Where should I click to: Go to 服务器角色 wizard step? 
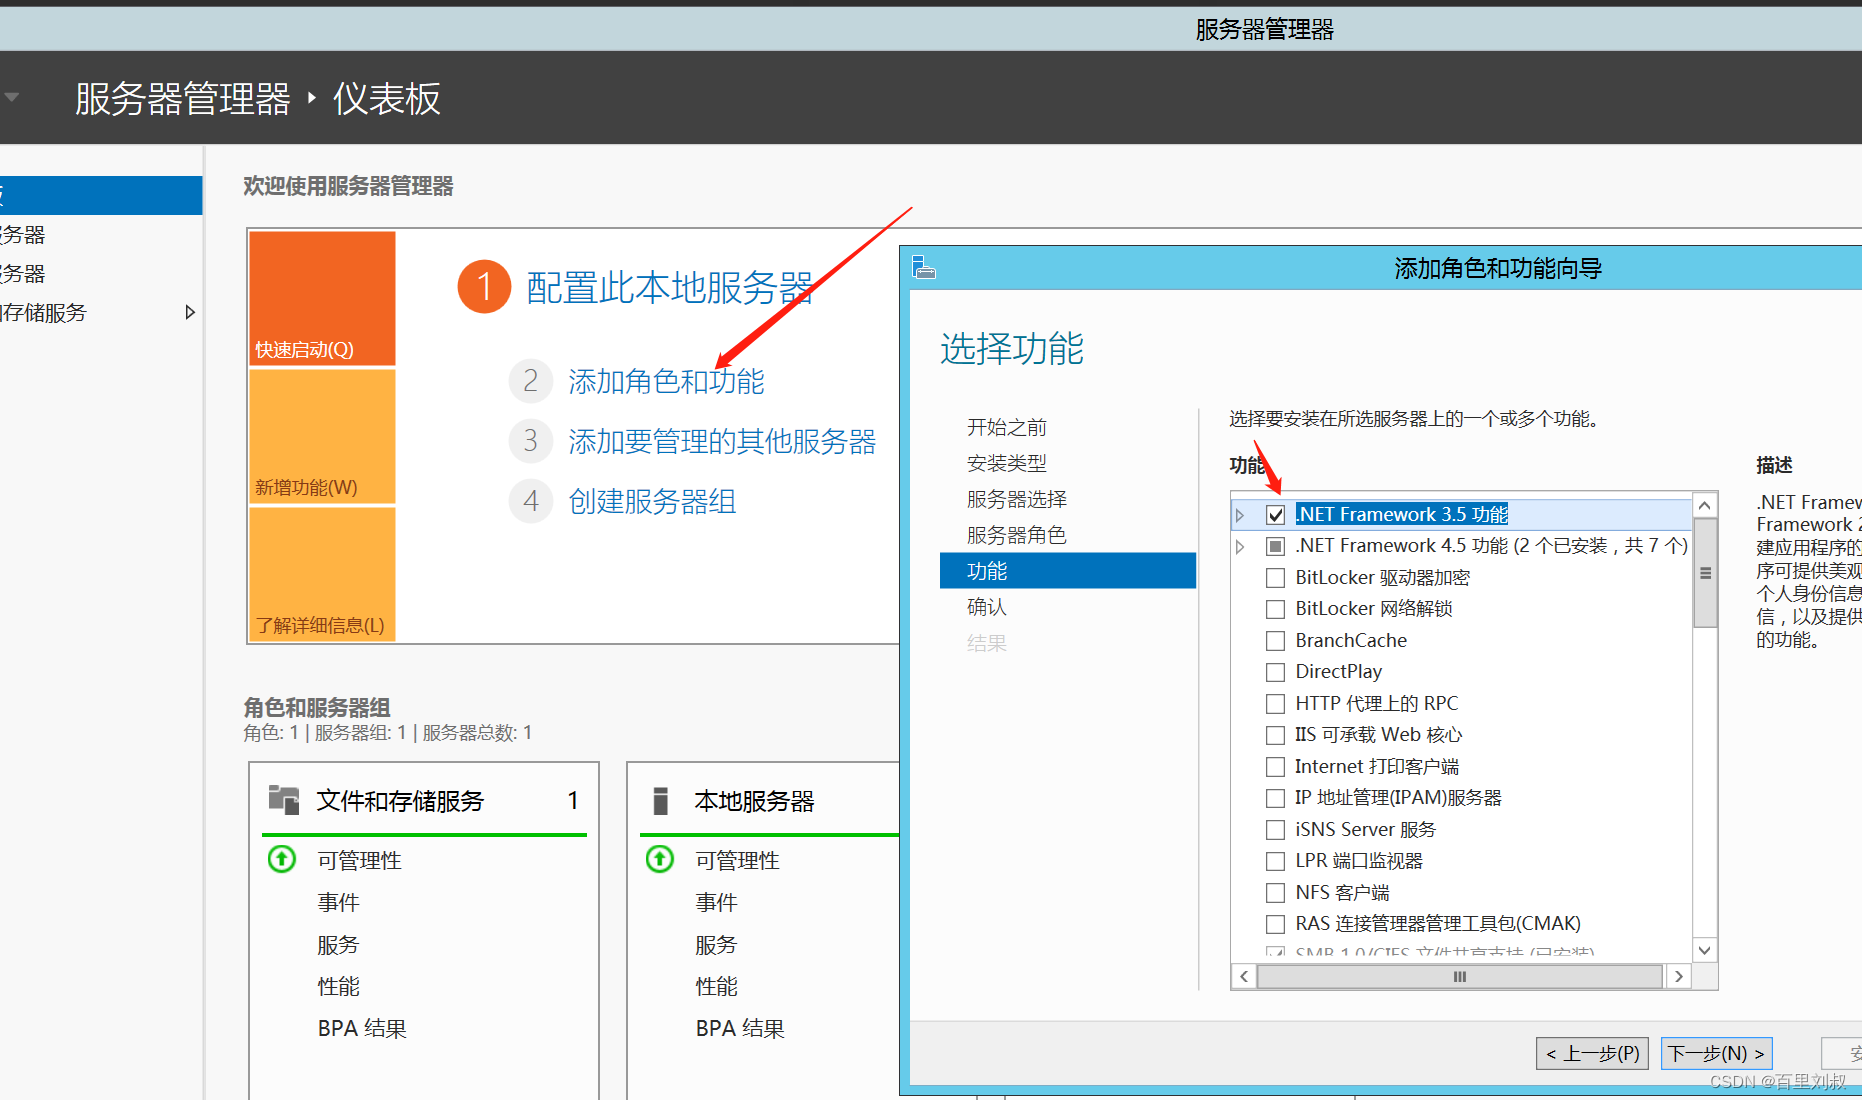tap(1017, 535)
